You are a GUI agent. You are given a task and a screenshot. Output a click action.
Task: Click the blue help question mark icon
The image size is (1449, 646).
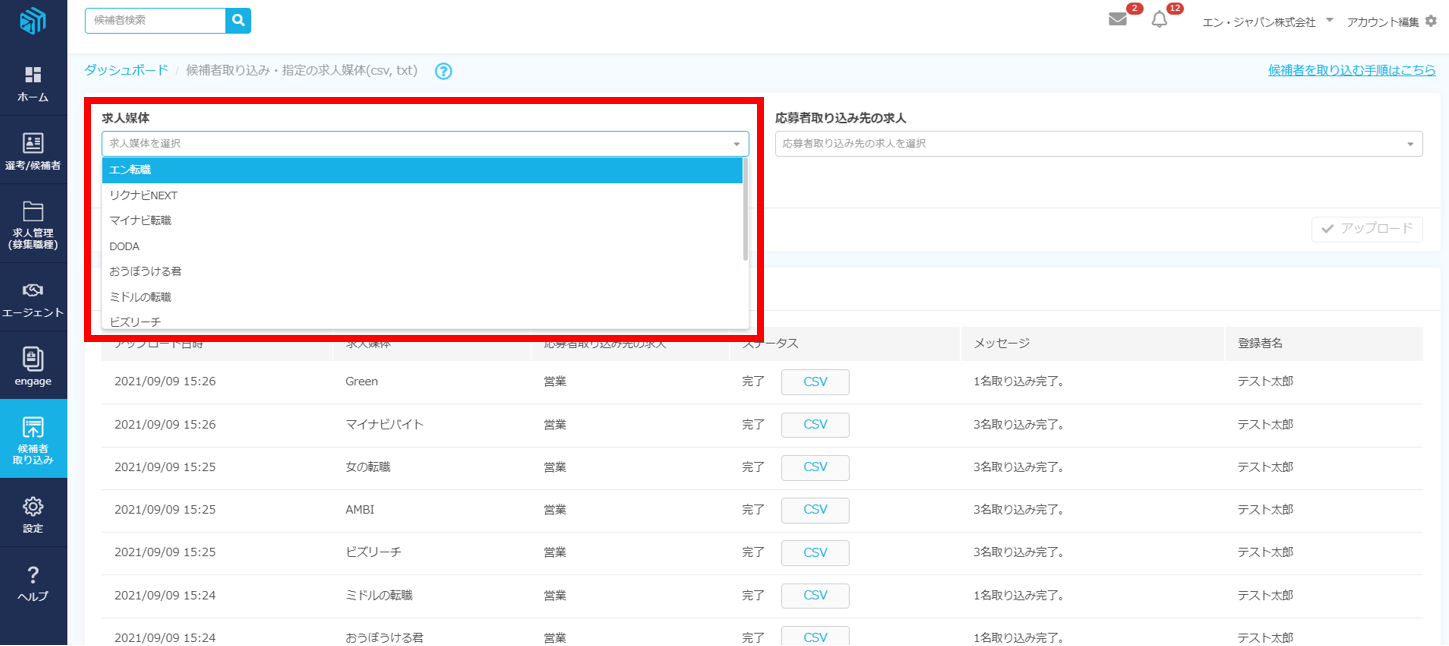pos(444,71)
